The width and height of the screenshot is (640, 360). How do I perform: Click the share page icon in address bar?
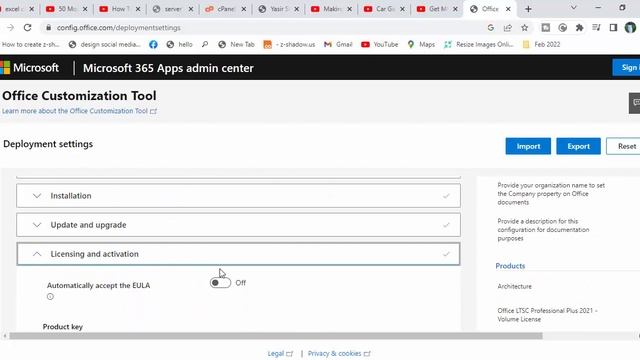click(508, 28)
